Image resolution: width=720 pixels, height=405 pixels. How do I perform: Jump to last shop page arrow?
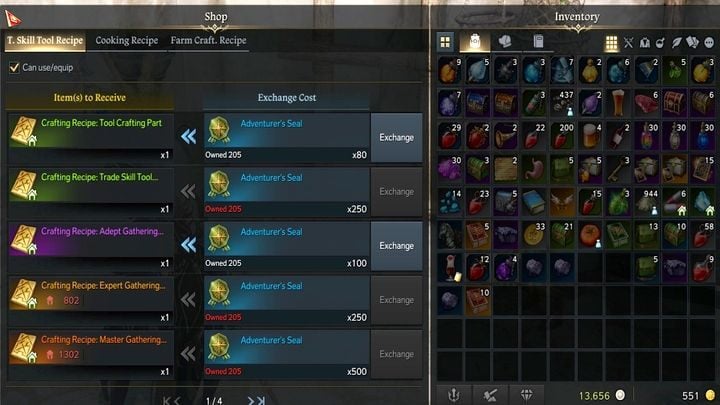click(x=261, y=401)
